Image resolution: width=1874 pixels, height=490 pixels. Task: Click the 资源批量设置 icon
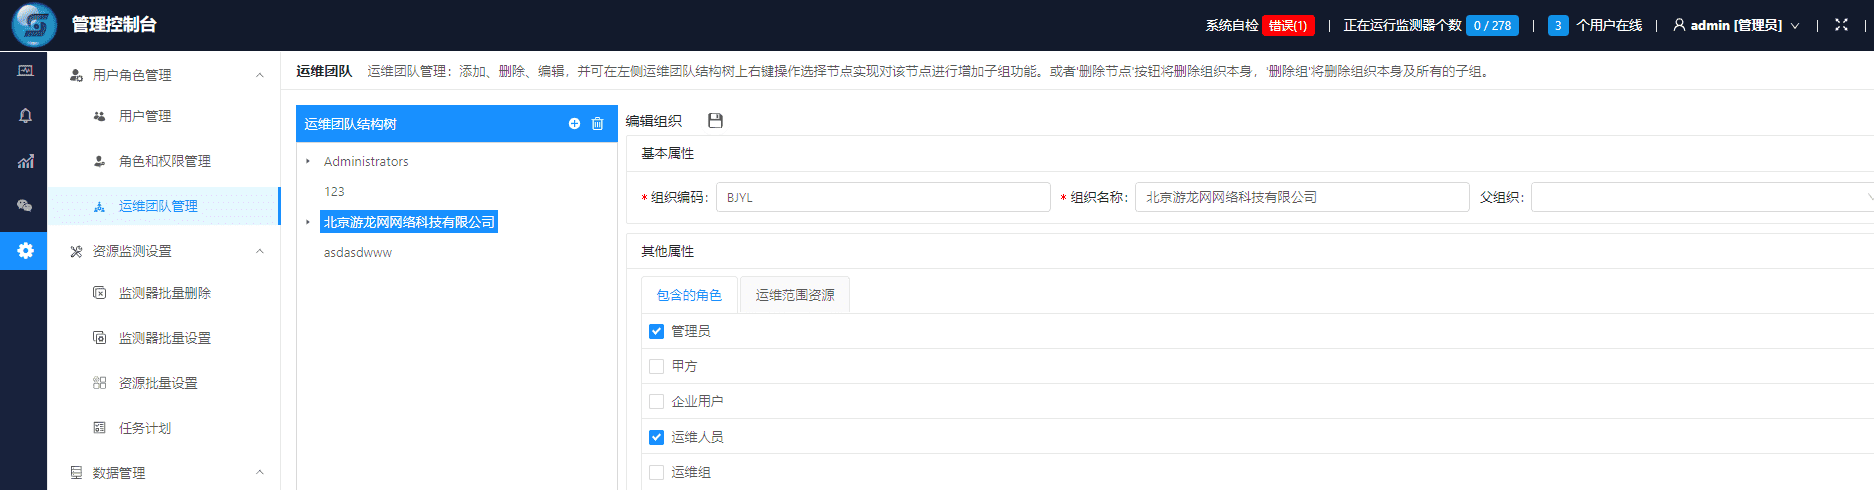coord(99,383)
